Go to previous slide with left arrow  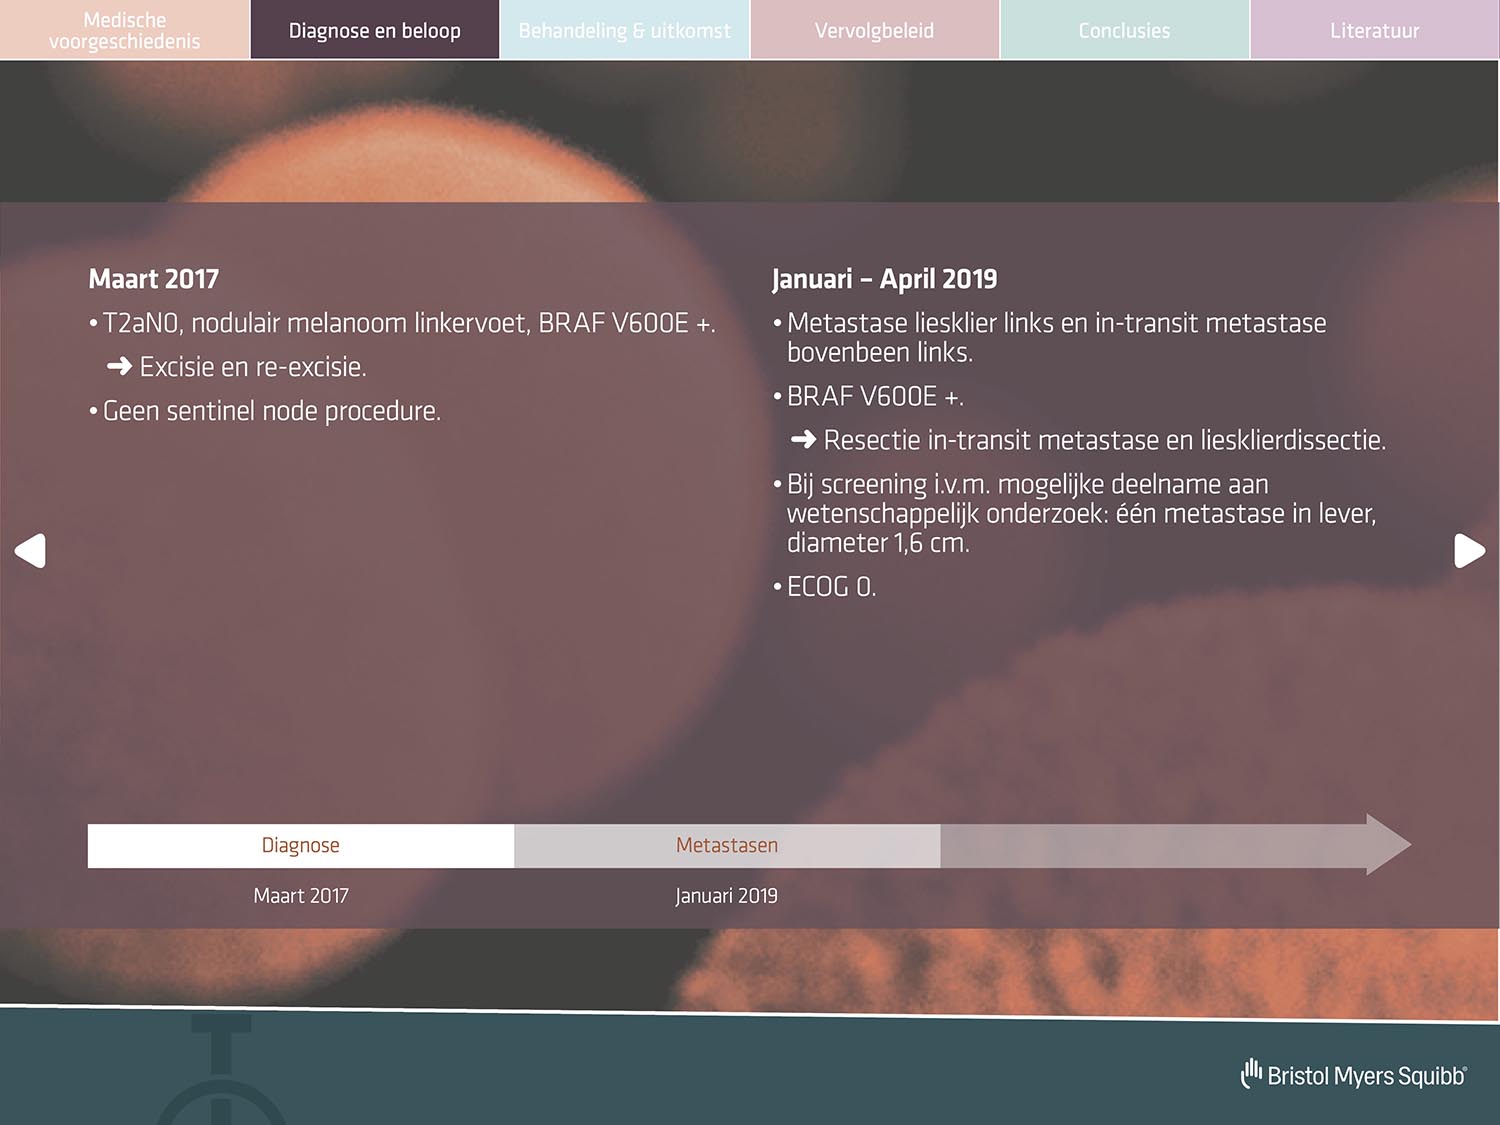pos(30,551)
